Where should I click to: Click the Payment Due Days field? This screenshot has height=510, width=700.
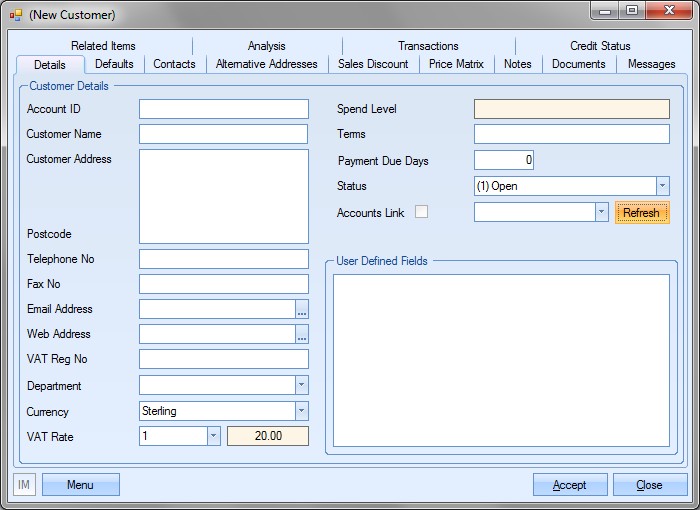click(x=504, y=160)
